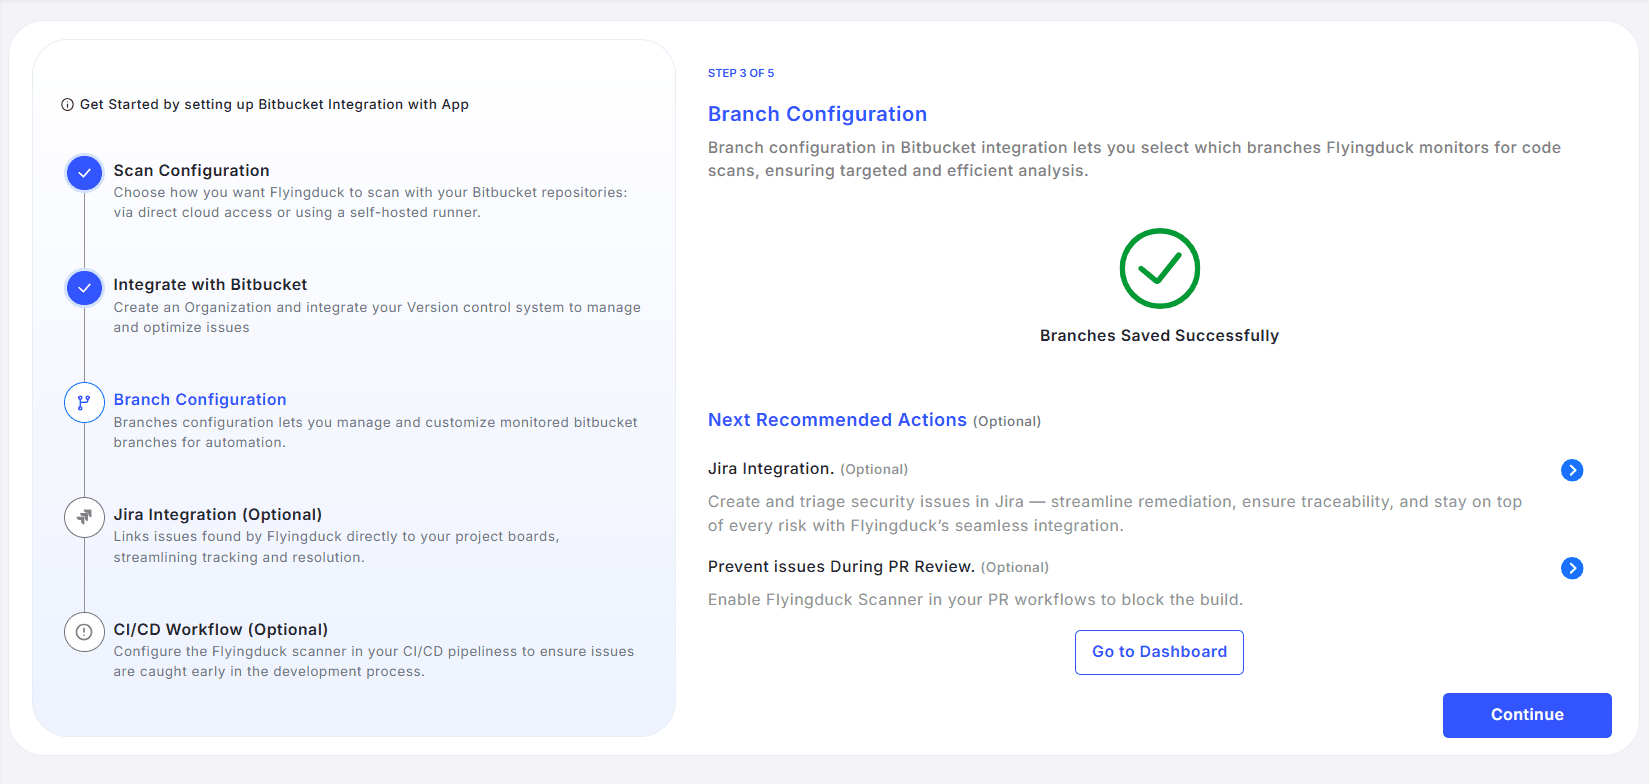Click the Integrate with Bitbucket checkmark icon

tap(84, 288)
